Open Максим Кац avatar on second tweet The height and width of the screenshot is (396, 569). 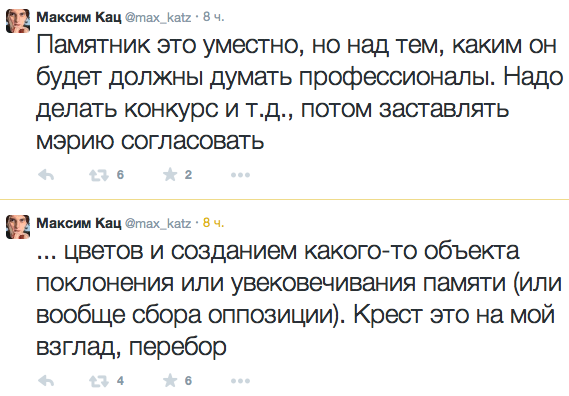coord(18,227)
